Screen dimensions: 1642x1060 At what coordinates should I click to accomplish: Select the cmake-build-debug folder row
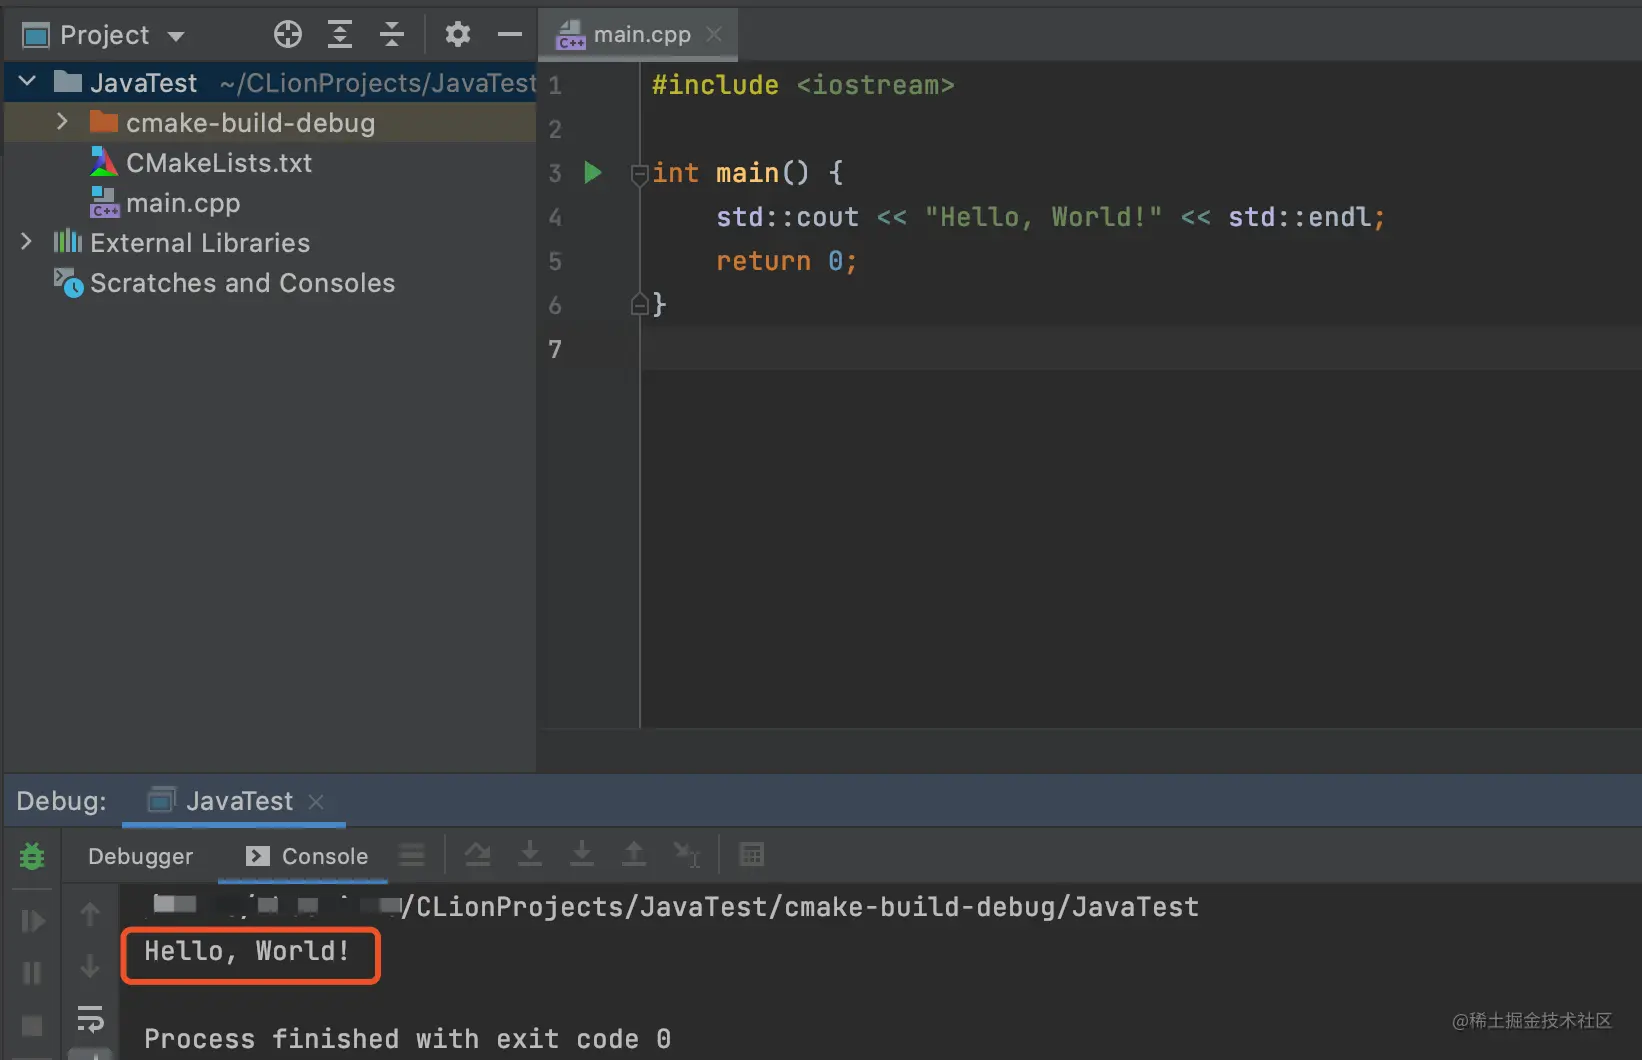(x=270, y=122)
